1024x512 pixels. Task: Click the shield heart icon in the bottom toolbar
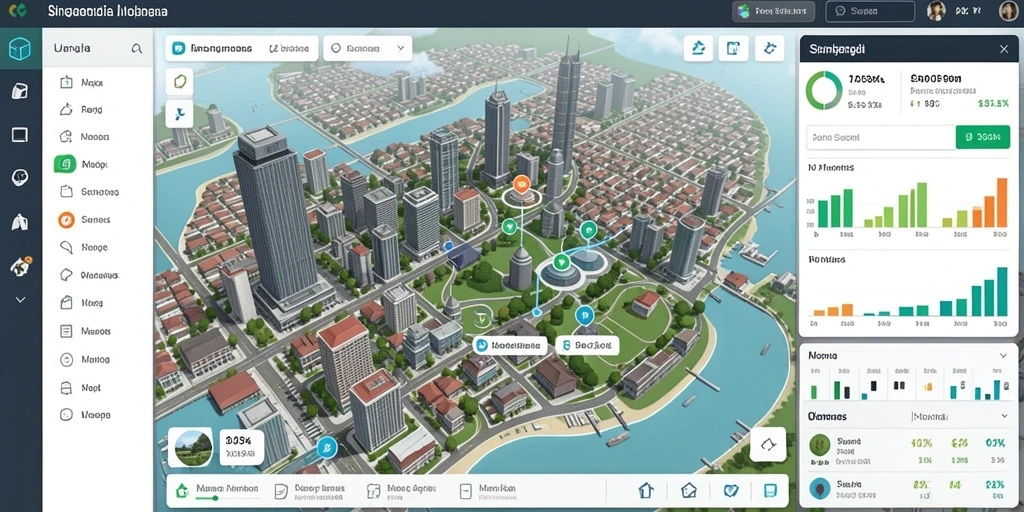coord(731,490)
